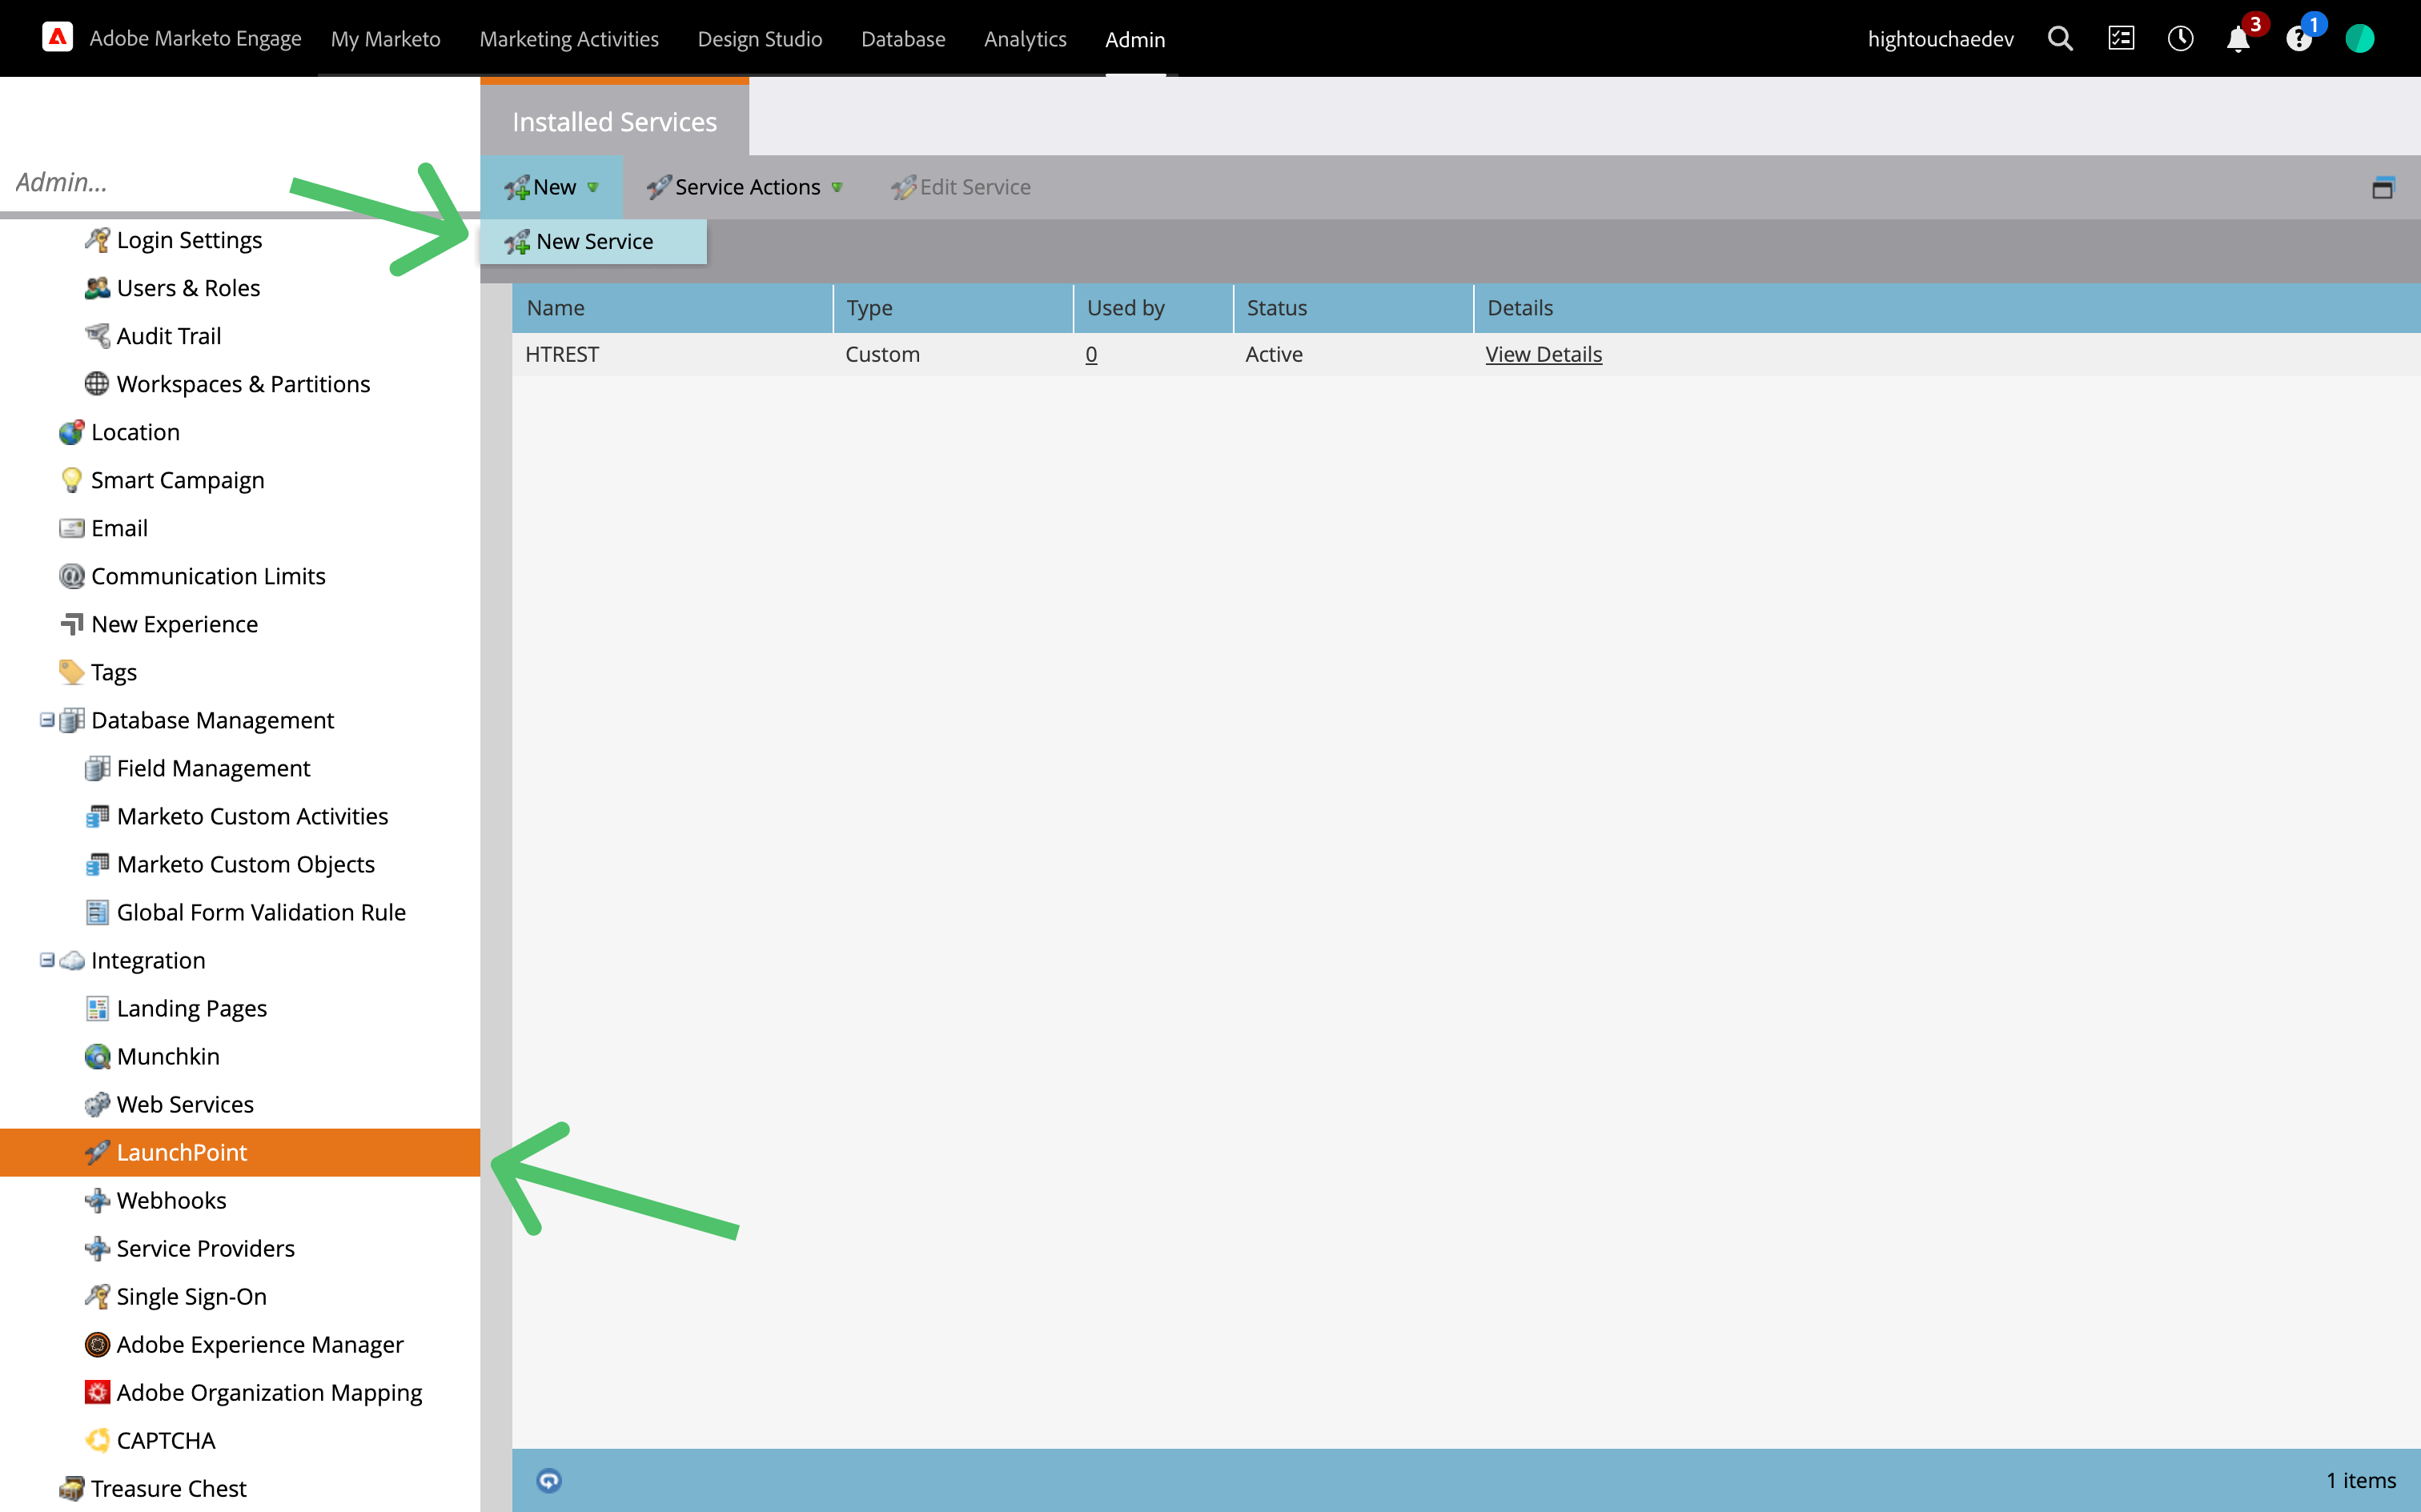The image size is (2421, 1512).
Task: Click the Workspaces & Partitions globe icon
Action: [x=97, y=384]
